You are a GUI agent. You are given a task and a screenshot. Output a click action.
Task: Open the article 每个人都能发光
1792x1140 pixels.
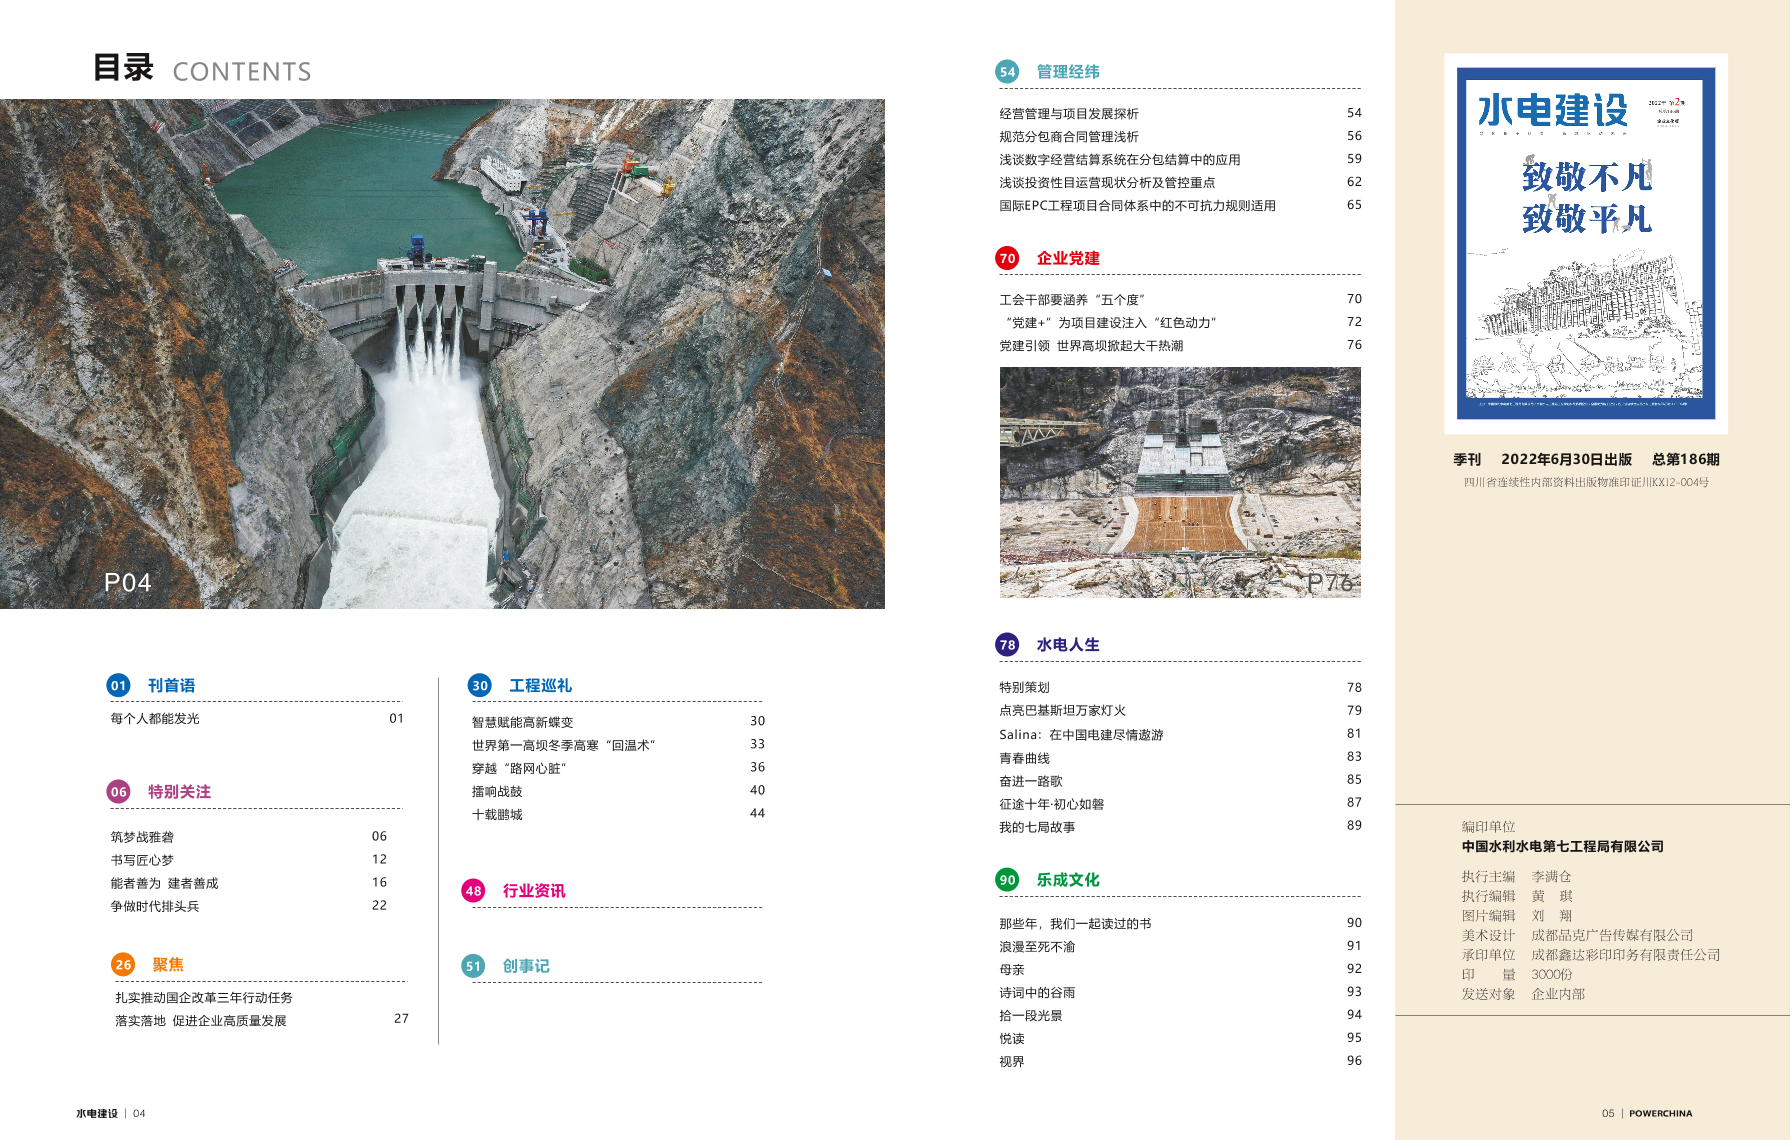pyautogui.click(x=155, y=719)
